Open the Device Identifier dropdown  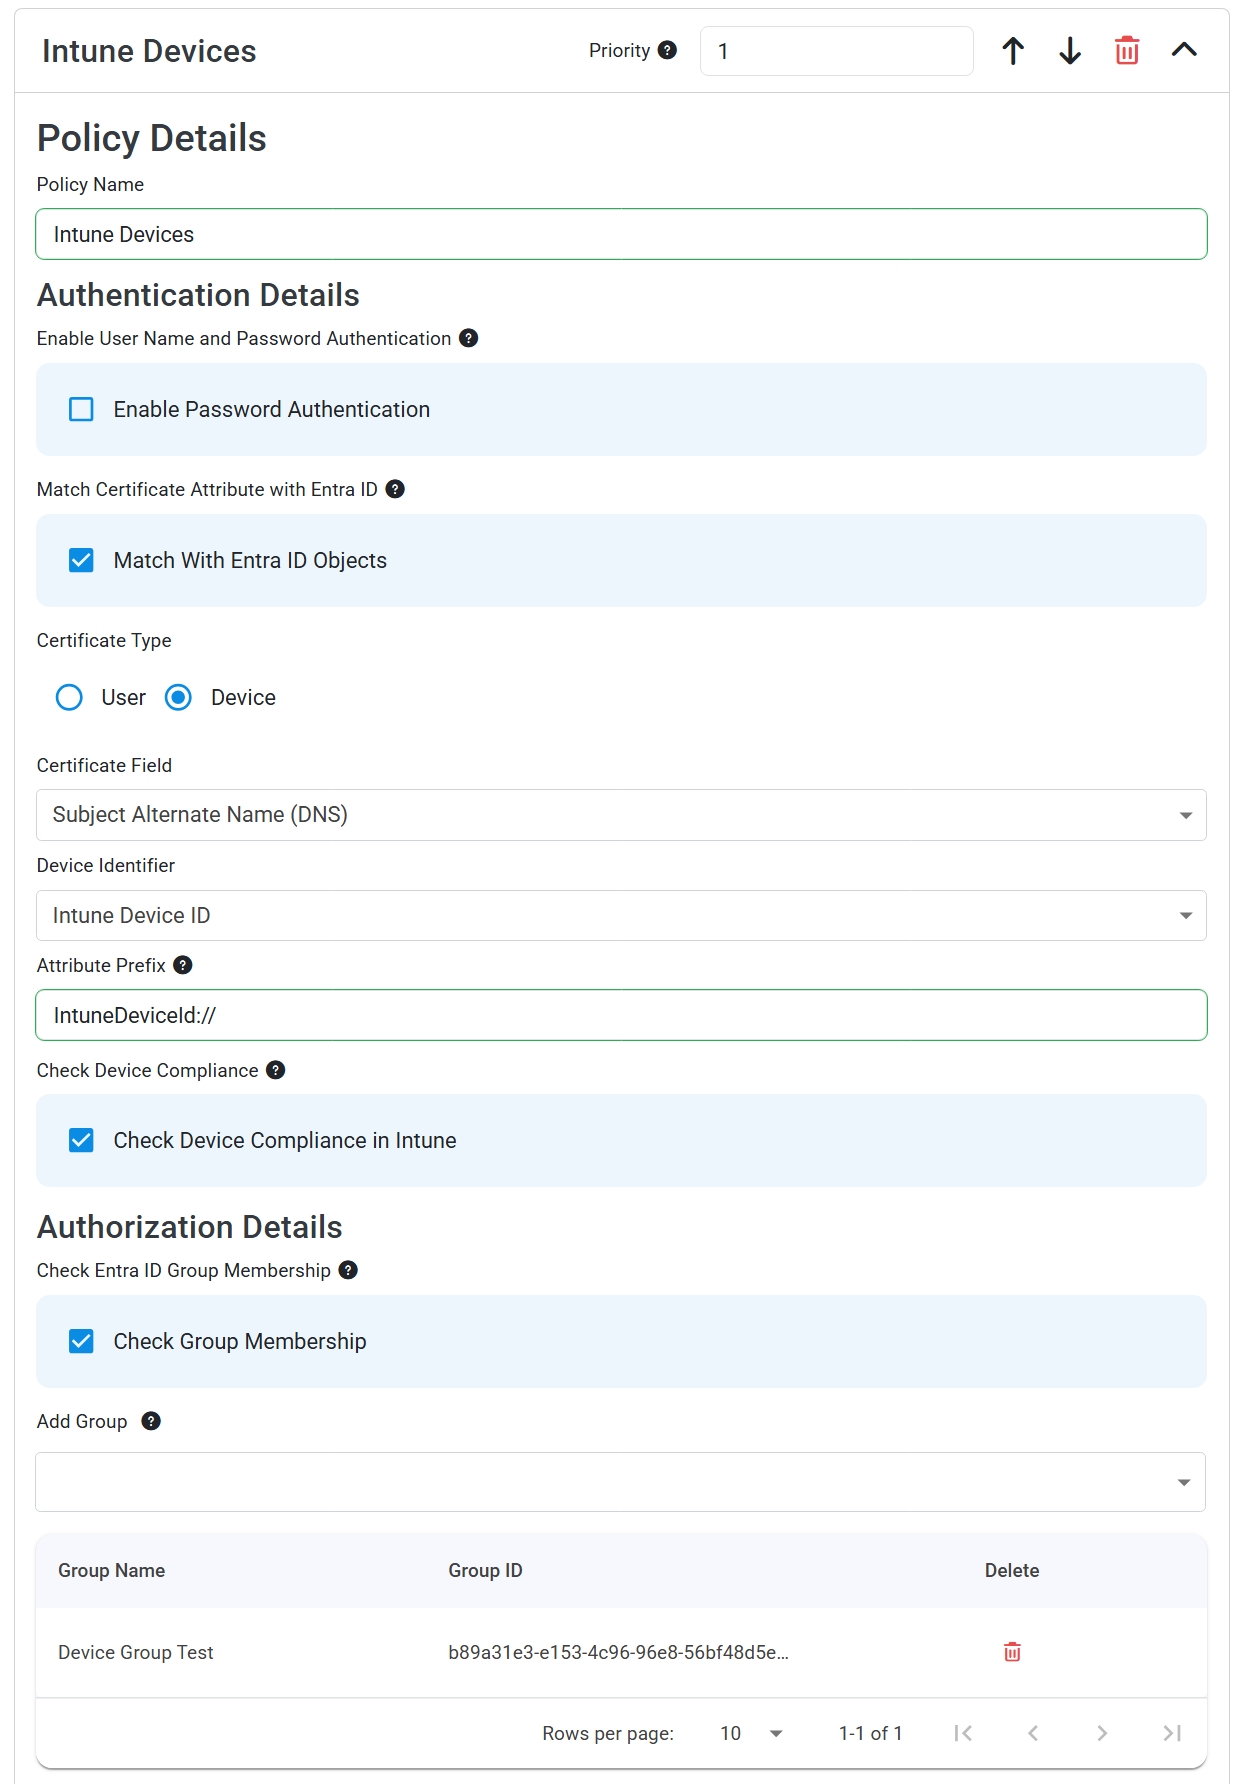pyautogui.click(x=621, y=915)
